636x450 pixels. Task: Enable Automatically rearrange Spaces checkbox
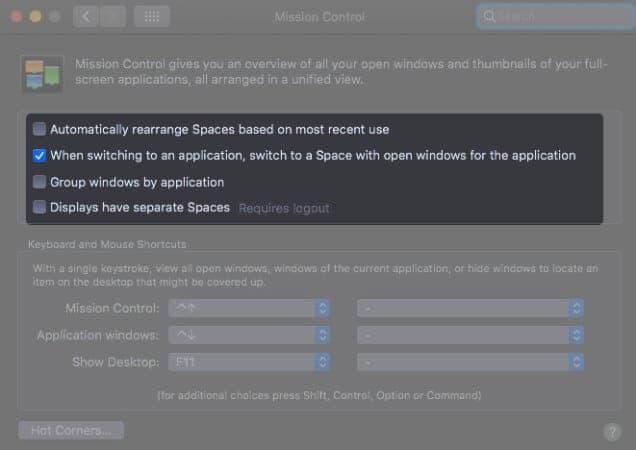pos(39,129)
